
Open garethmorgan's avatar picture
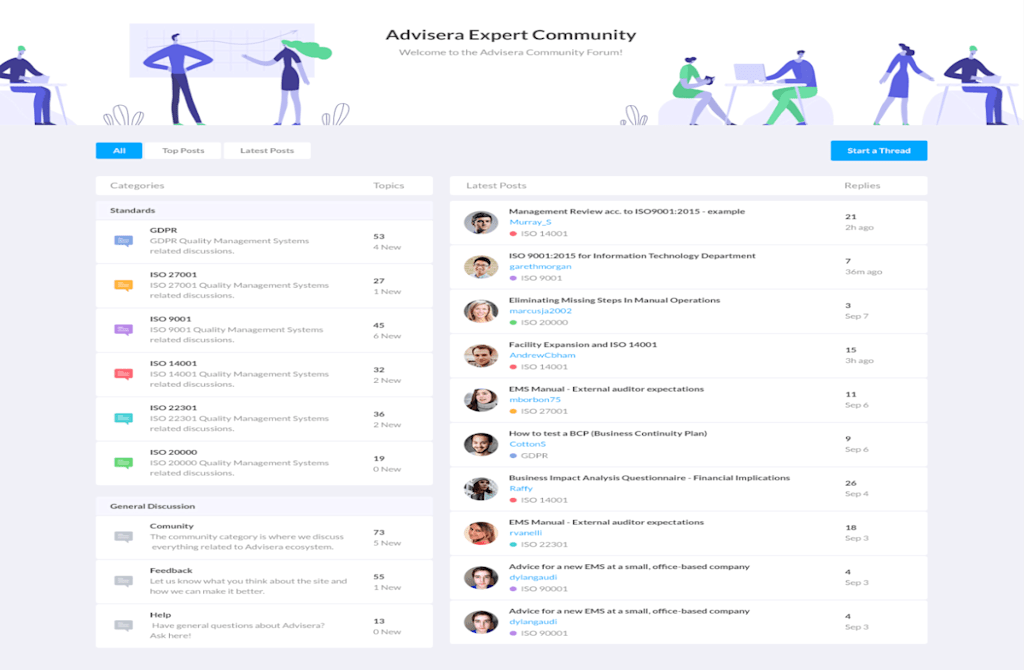click(x=481, y=267)
